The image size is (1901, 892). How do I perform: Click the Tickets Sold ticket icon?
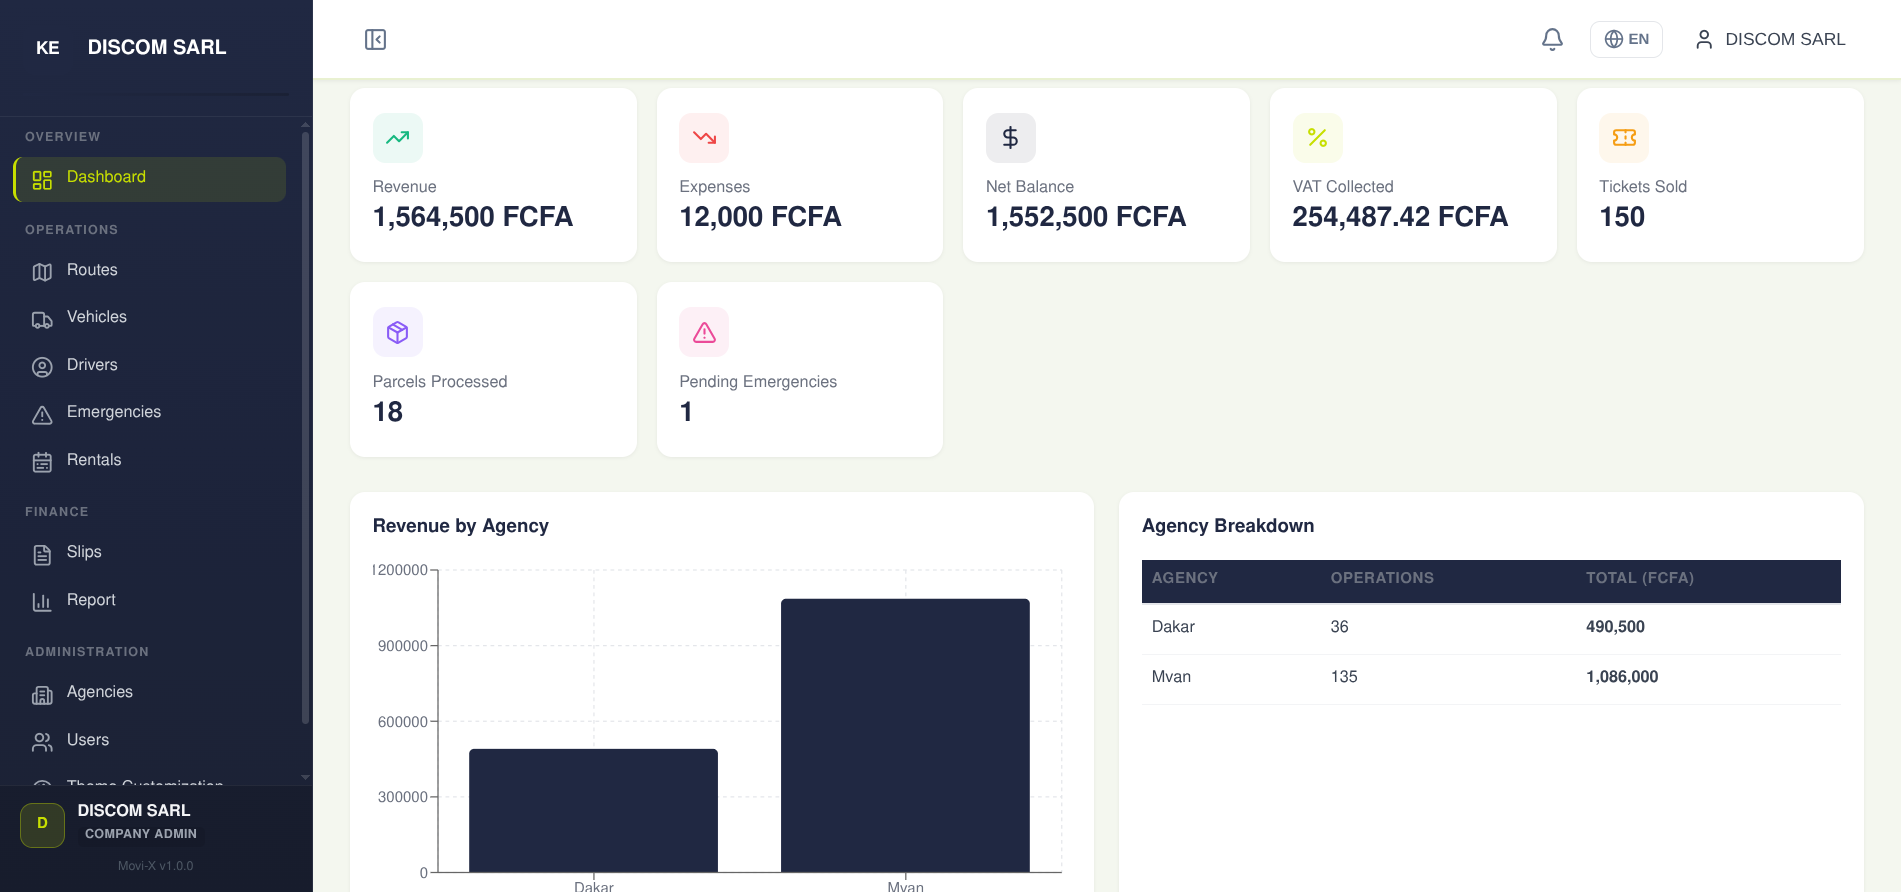[1624, 138]
